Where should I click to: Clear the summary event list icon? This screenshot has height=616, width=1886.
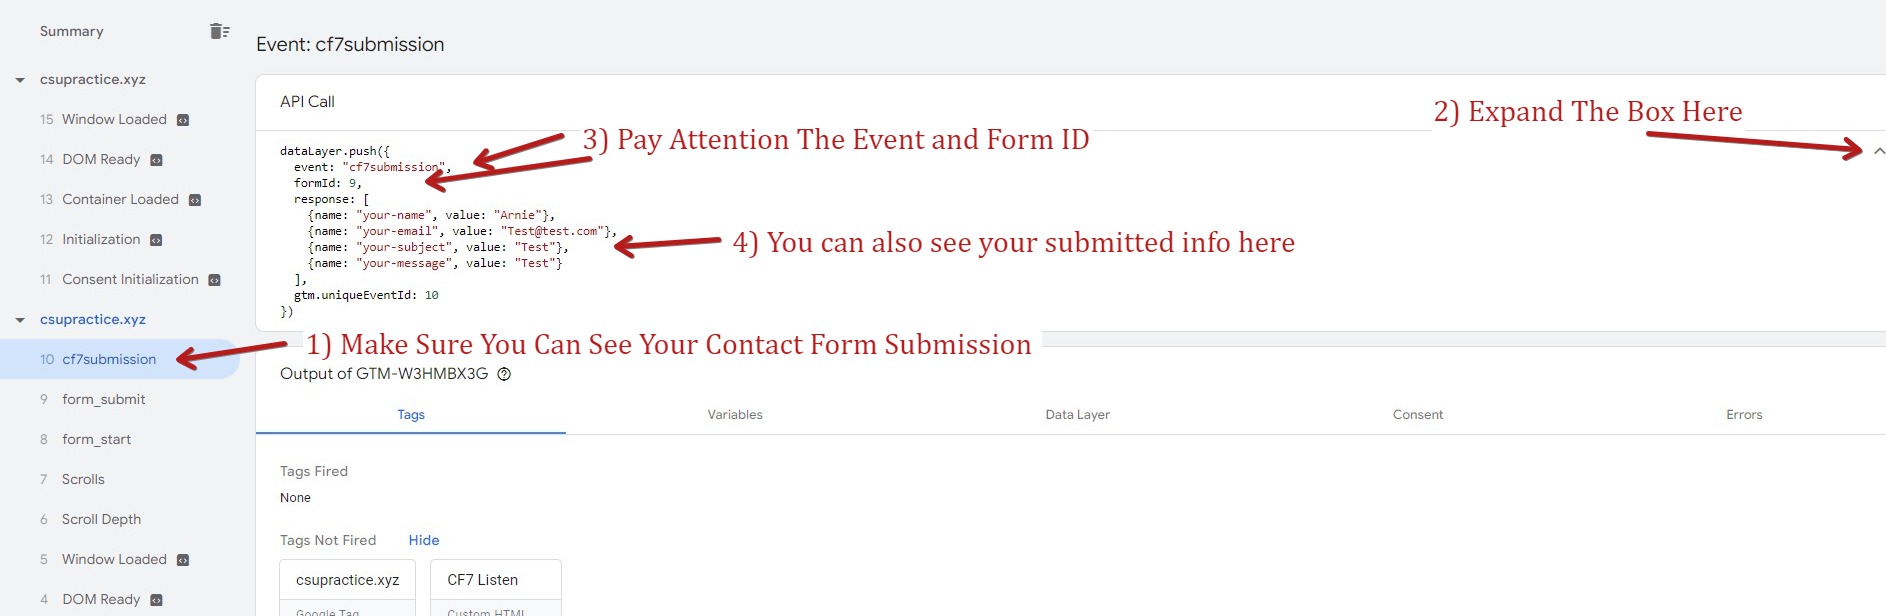pos(220,31)
